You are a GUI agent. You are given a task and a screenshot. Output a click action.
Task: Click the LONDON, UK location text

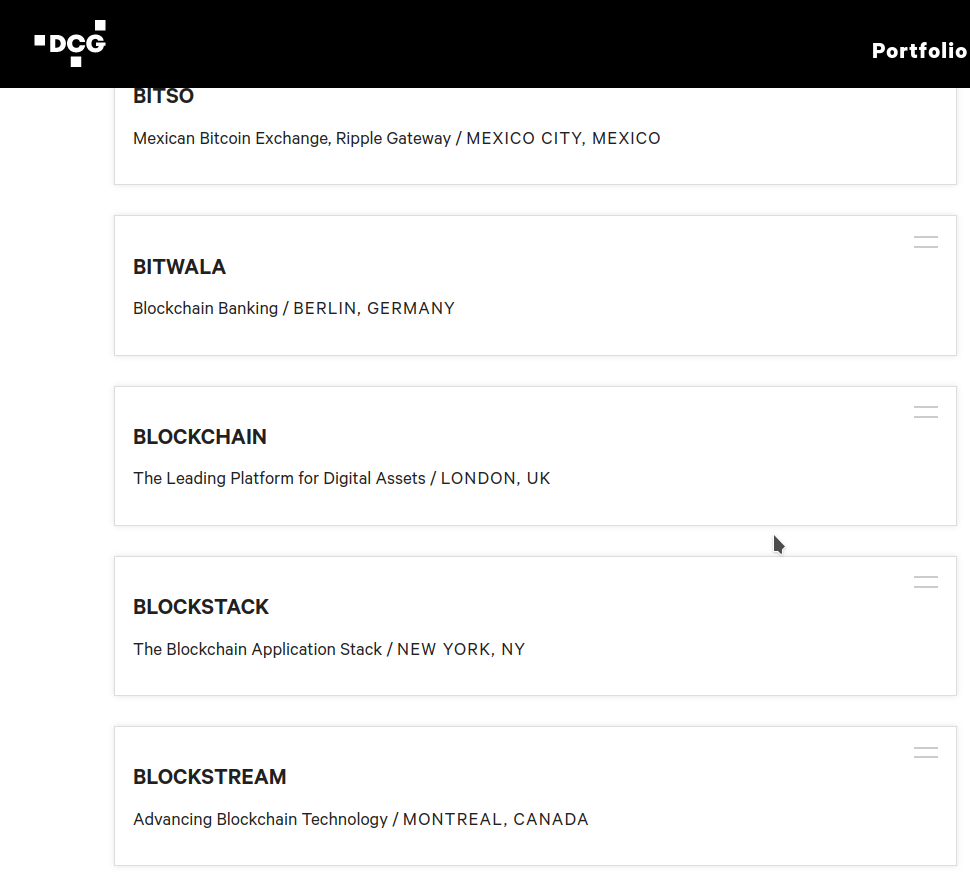click(496, 478)
